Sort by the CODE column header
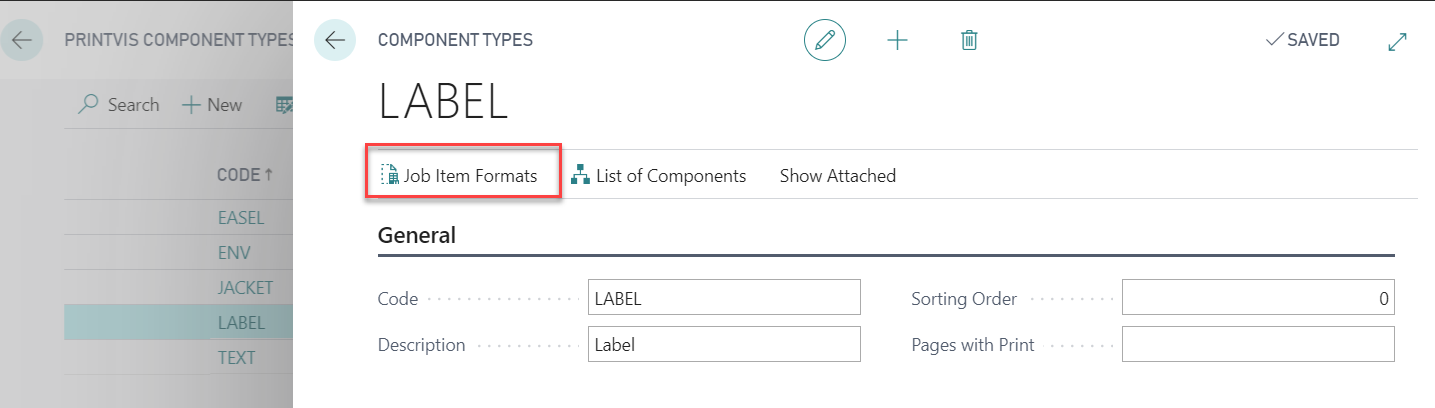Viewport: 1435px width, 408px height. tap(245, 175)
